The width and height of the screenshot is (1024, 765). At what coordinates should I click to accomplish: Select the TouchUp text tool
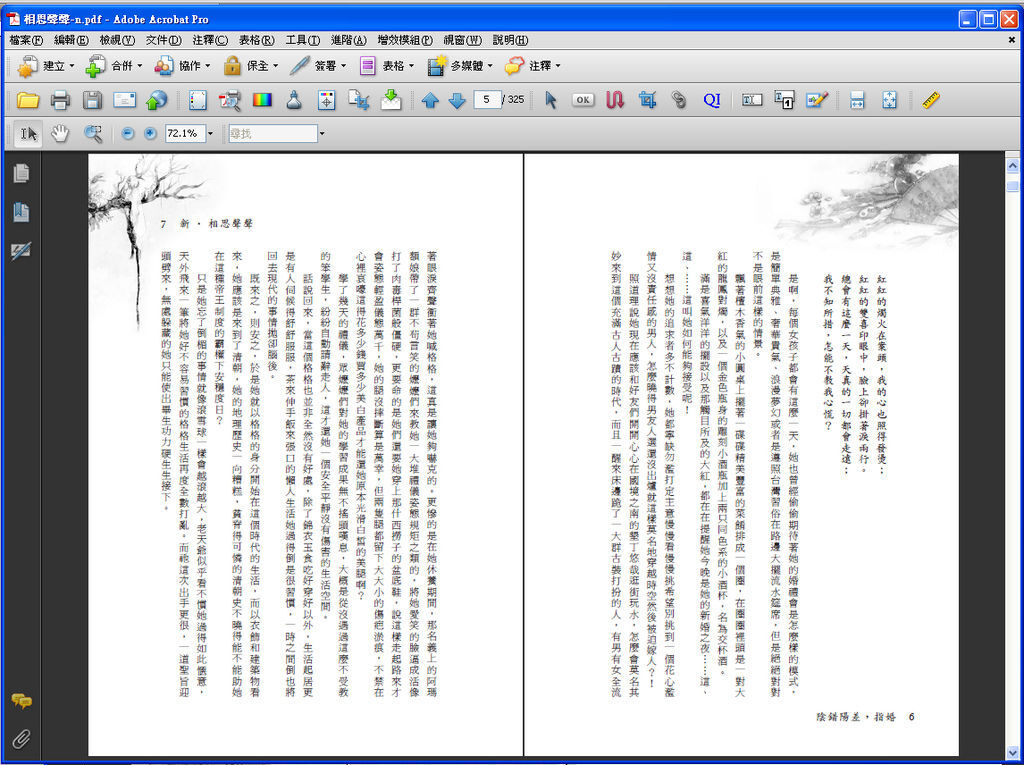752,100
